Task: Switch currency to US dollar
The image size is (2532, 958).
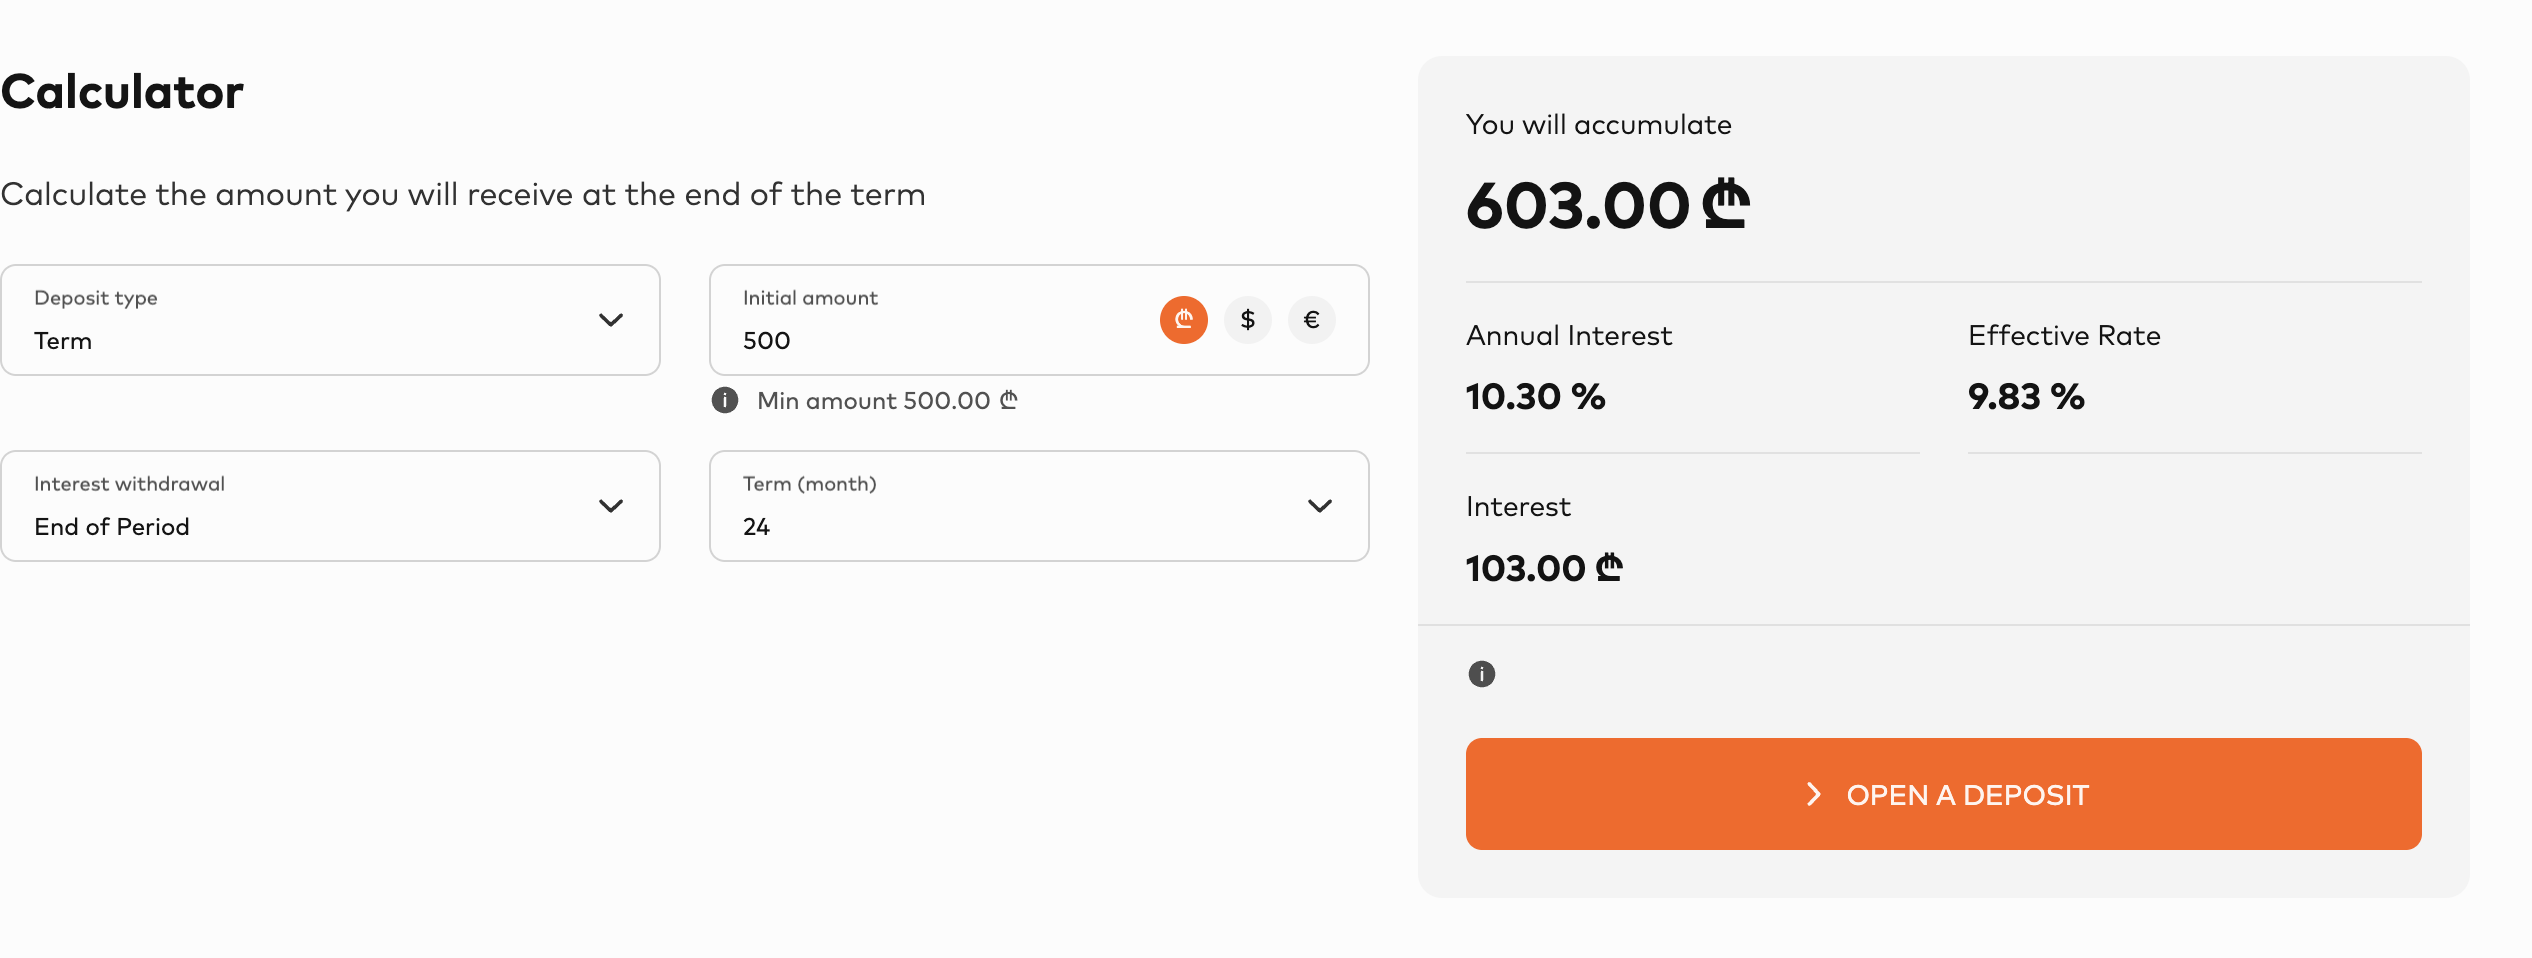Action: coord(1247,320)
